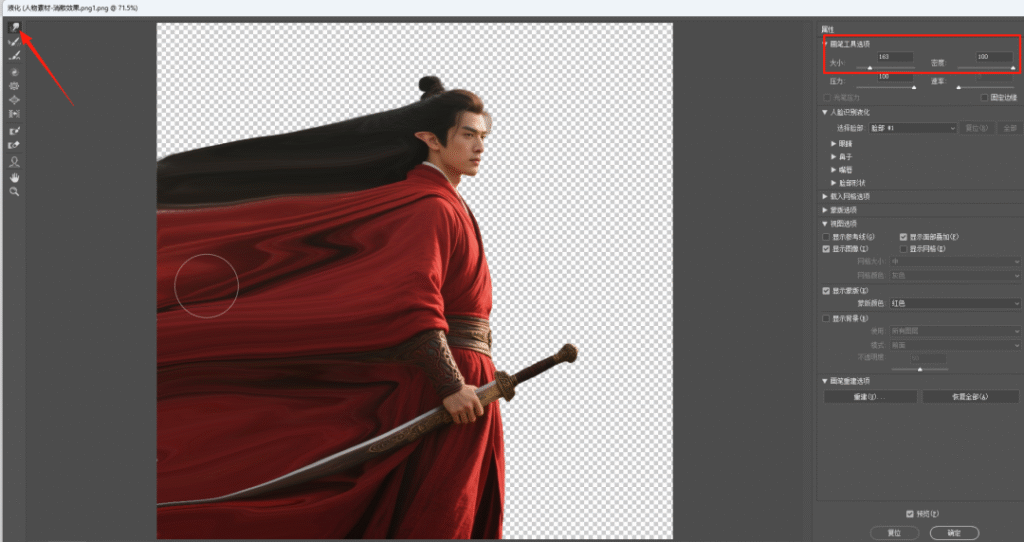
Task: Click the density field showing 100
Action: pos(994,57)
